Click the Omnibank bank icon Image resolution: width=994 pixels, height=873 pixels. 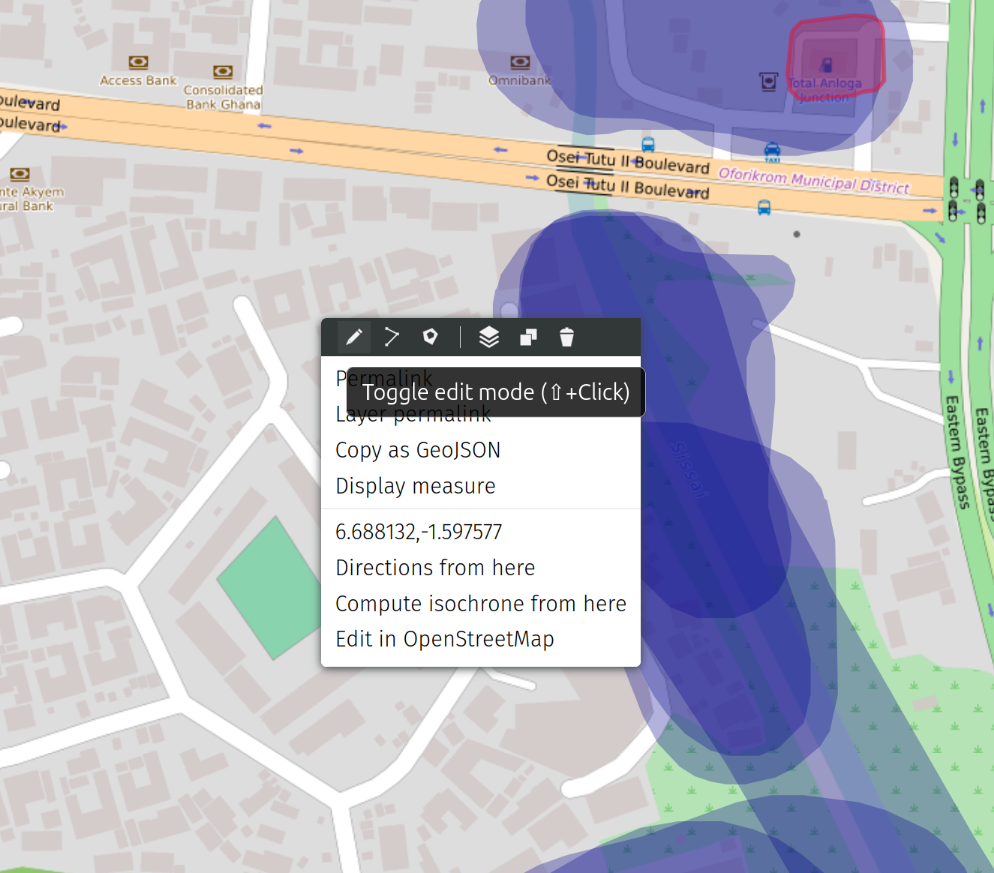coord(516,62)
